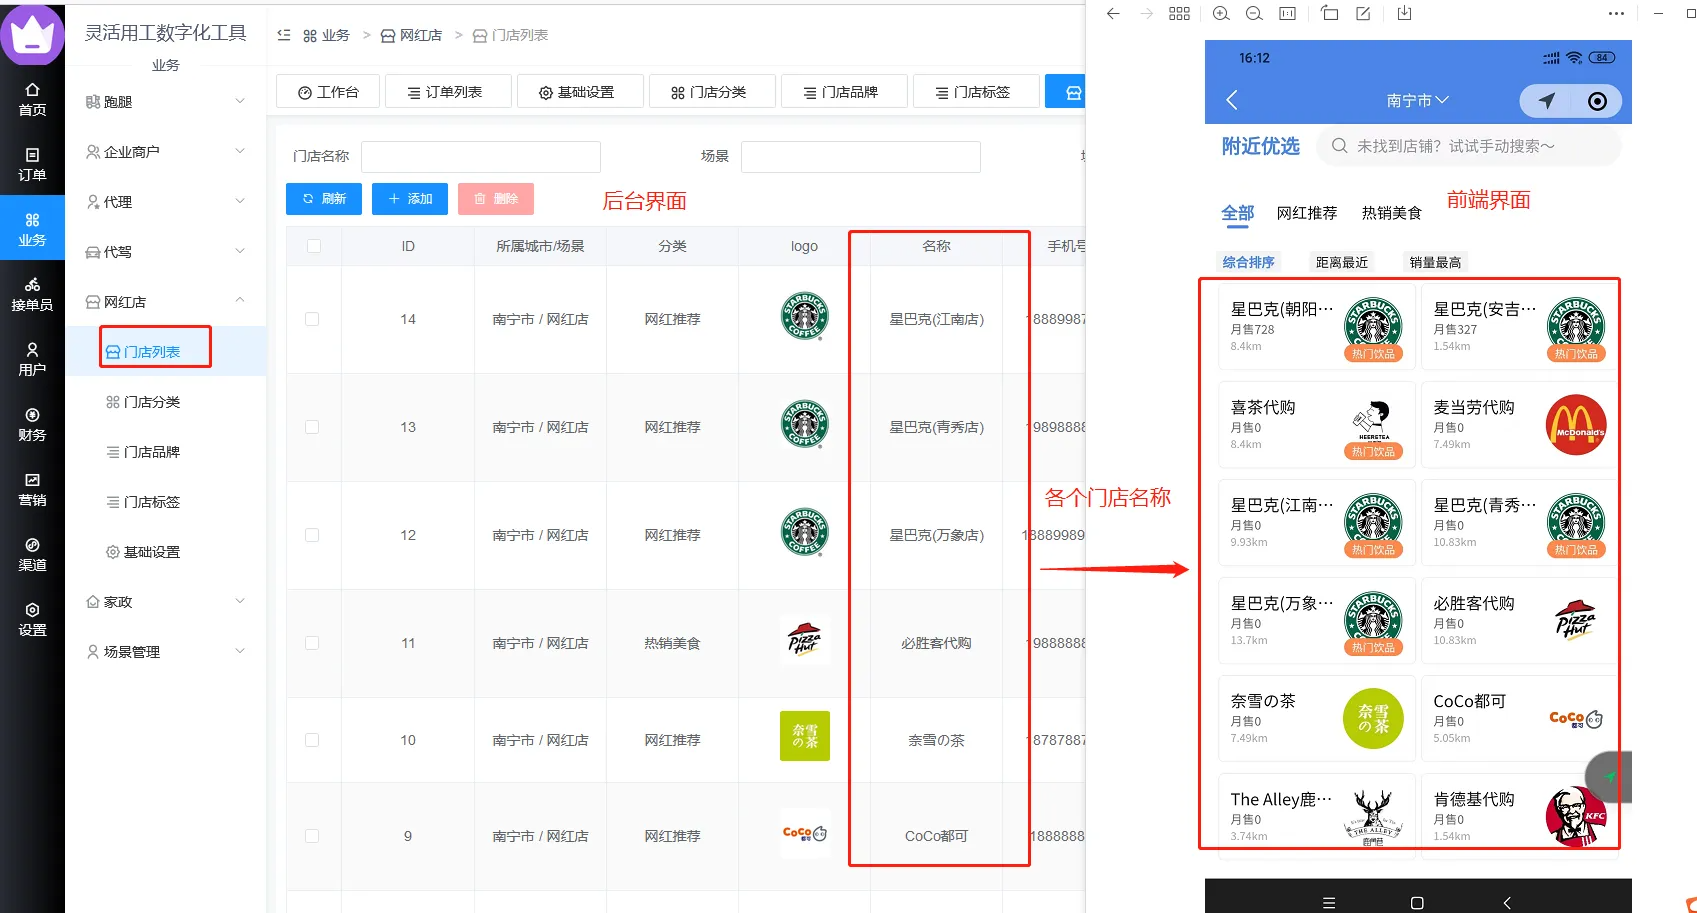1697x913 pixels.
Task: Tap the back chevron in phone header
Action: 1232,100
